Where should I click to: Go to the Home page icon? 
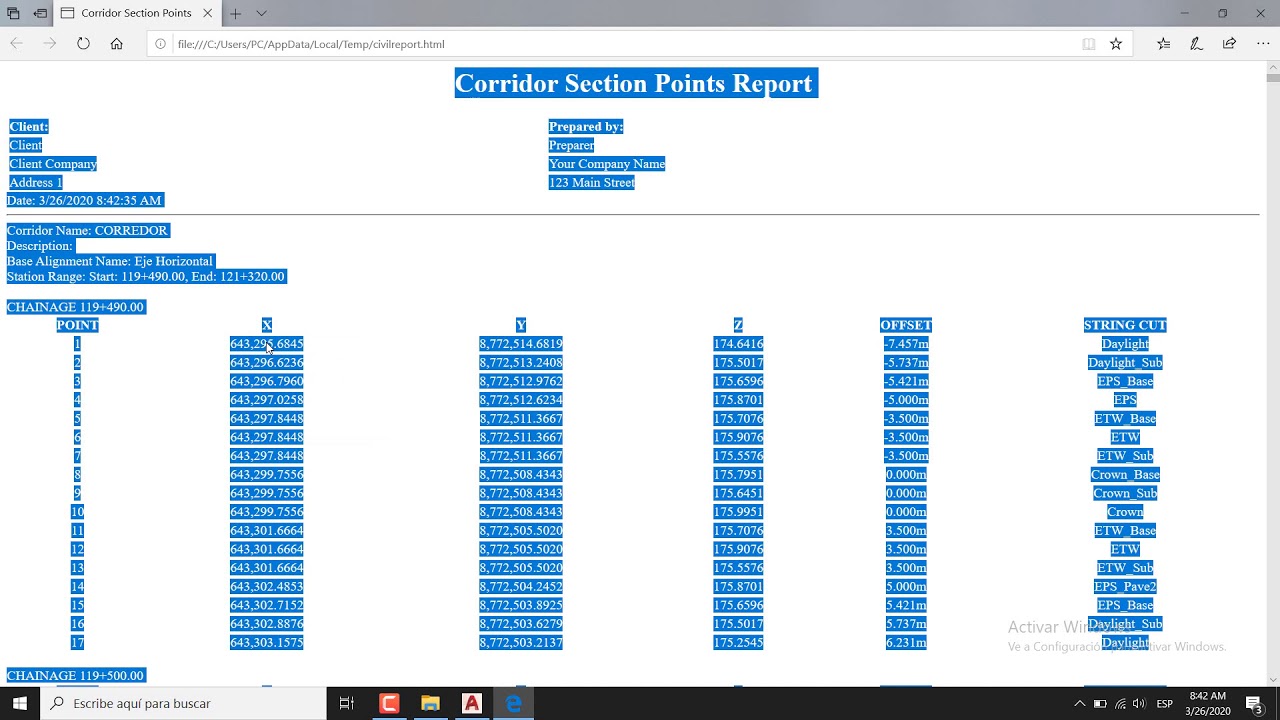tap(116, 44)
